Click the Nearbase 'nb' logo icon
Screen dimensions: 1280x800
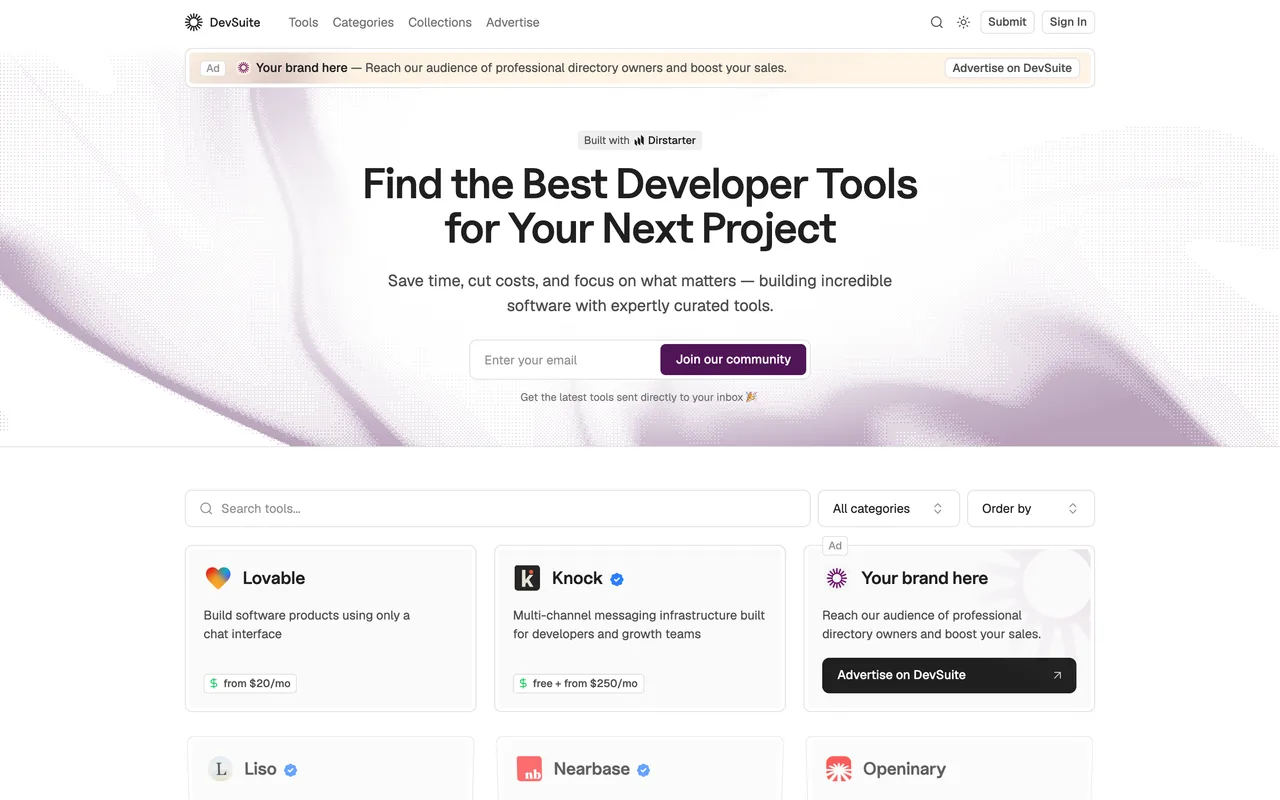[x=529, y=769]
